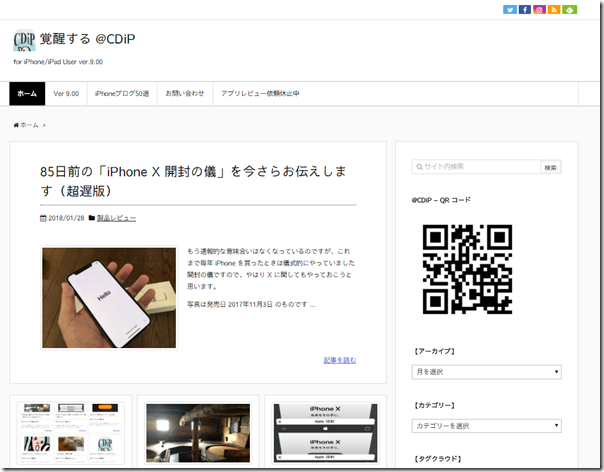604x472 pixels.
Task: Click the calendar icon beside post date
Action: [43, 218]
